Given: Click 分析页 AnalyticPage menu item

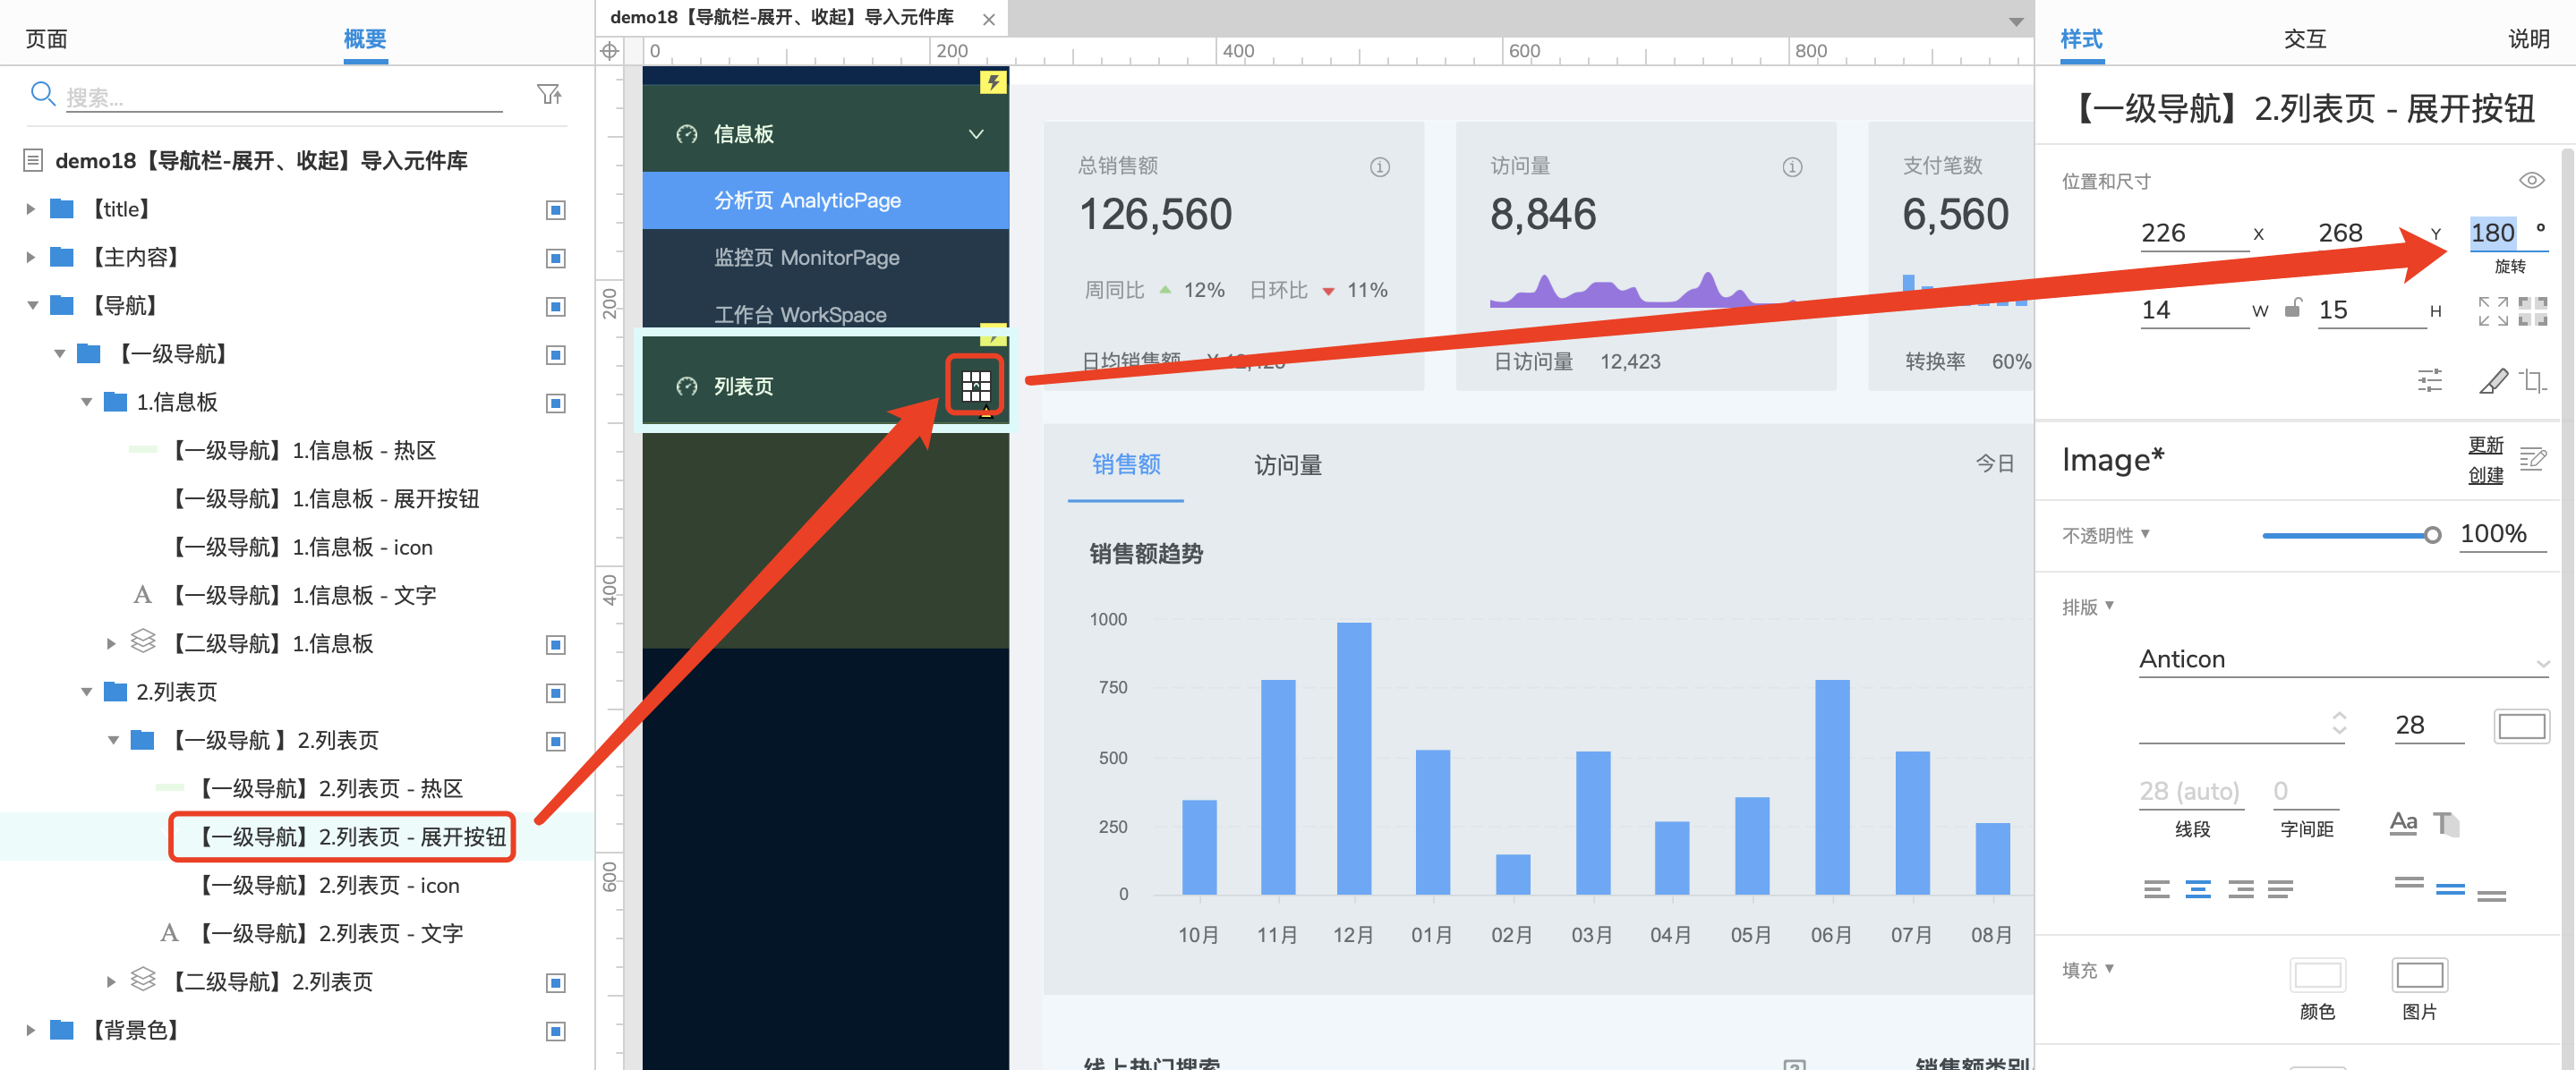Looking at the screenshot, I should [825, 200].
